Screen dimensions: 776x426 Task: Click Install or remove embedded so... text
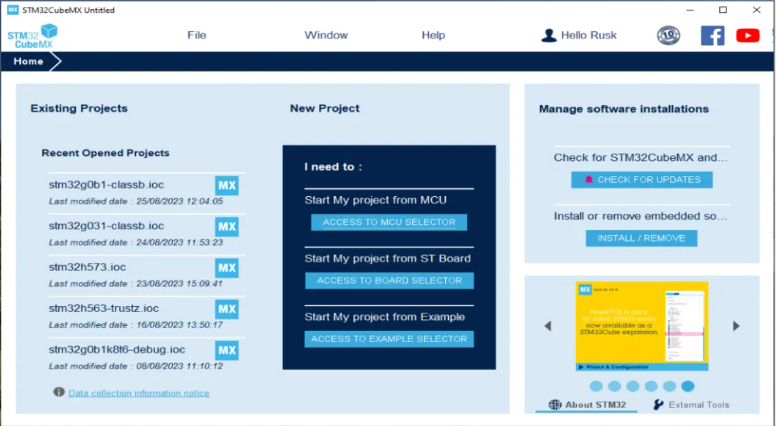coord(640,216)
